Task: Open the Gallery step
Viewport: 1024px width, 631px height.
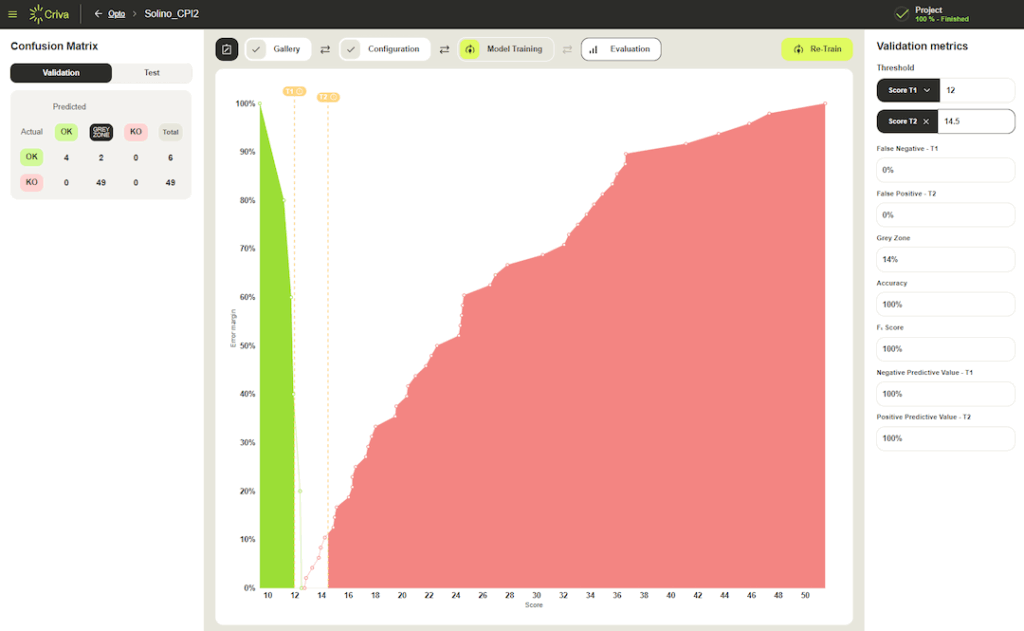Action: click(286, 49)
